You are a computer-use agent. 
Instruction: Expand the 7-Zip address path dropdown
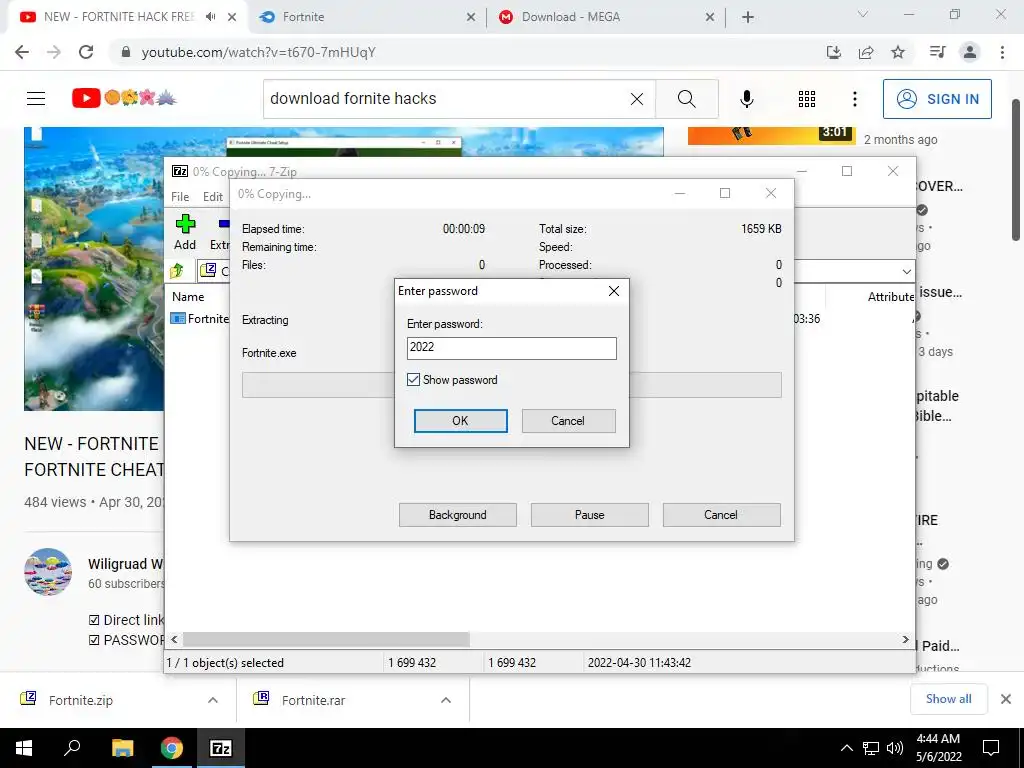pyautogui.click(x=906, y=271)
